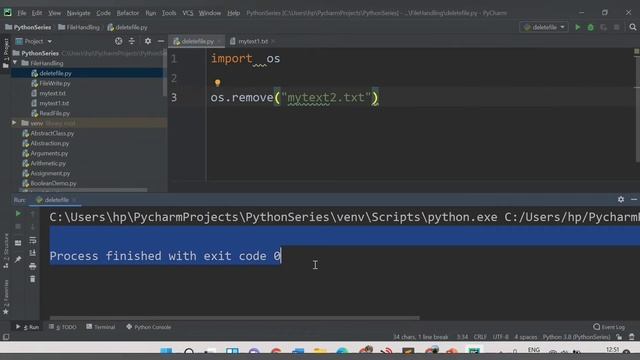Open TODO tool window tab

(63, 327)
